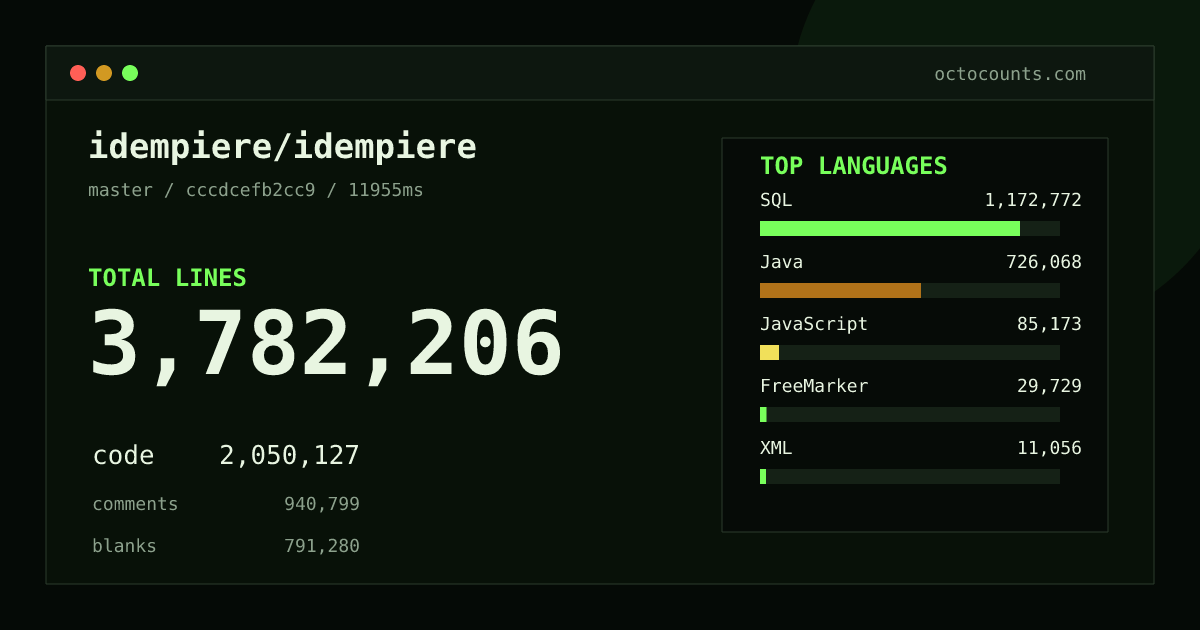The image size is (1200, 630).
Task: Click the yellow window dot
Action: 104,73
